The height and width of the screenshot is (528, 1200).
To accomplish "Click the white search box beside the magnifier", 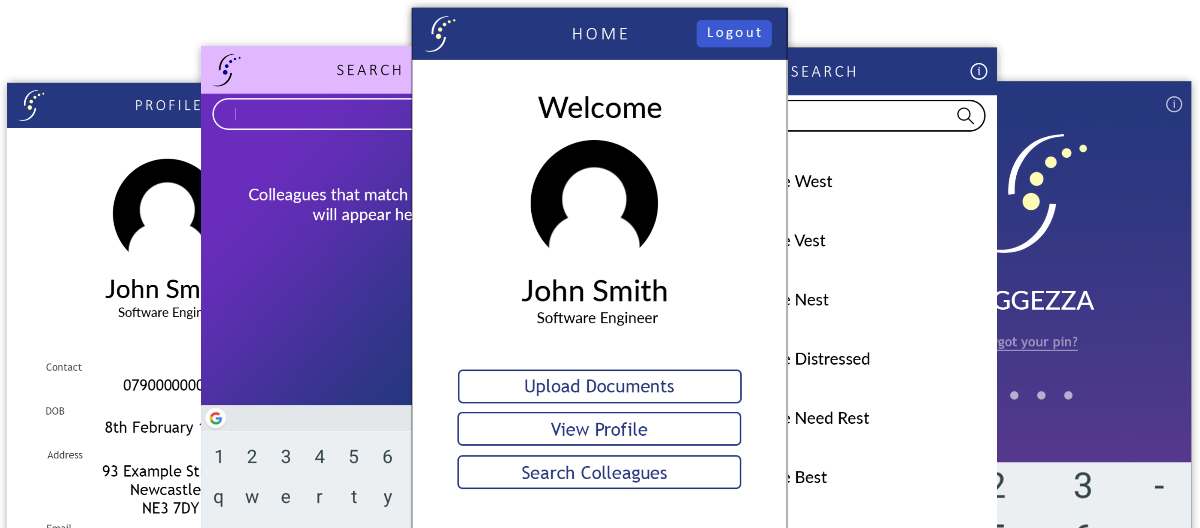I will click(x=870, y=116).
